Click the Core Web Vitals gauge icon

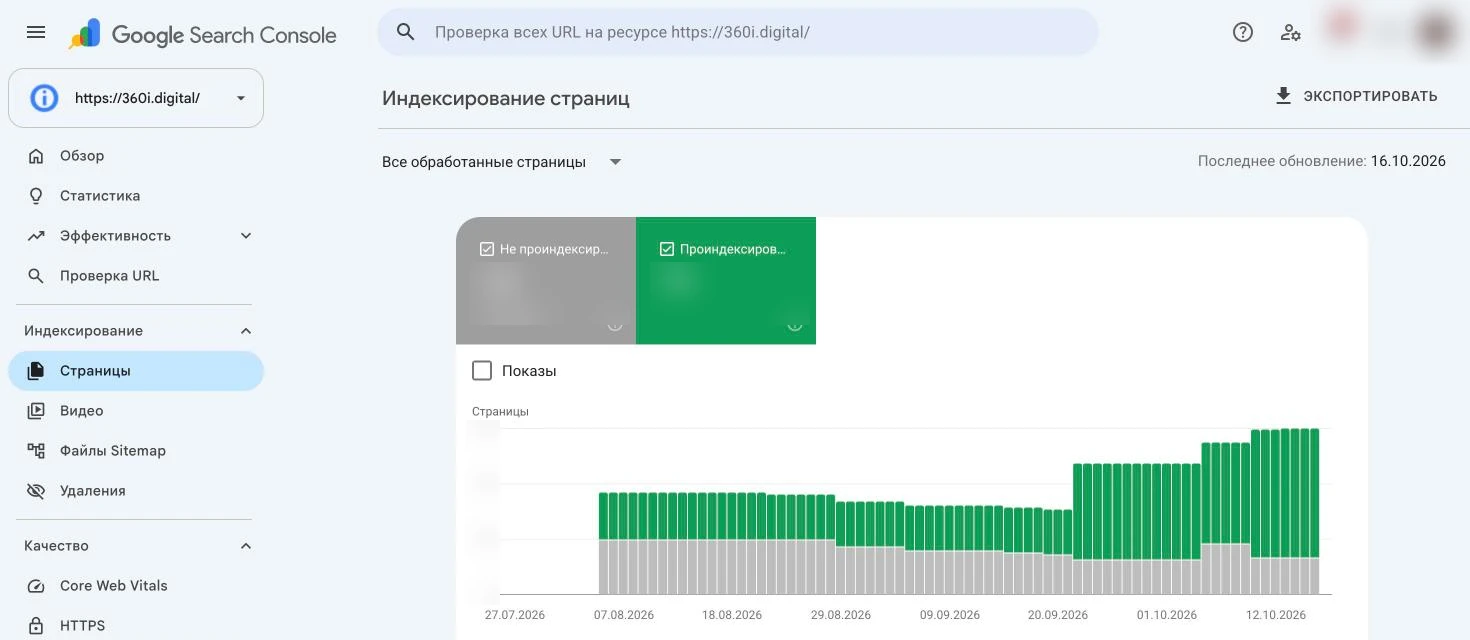tap(36, 586)
